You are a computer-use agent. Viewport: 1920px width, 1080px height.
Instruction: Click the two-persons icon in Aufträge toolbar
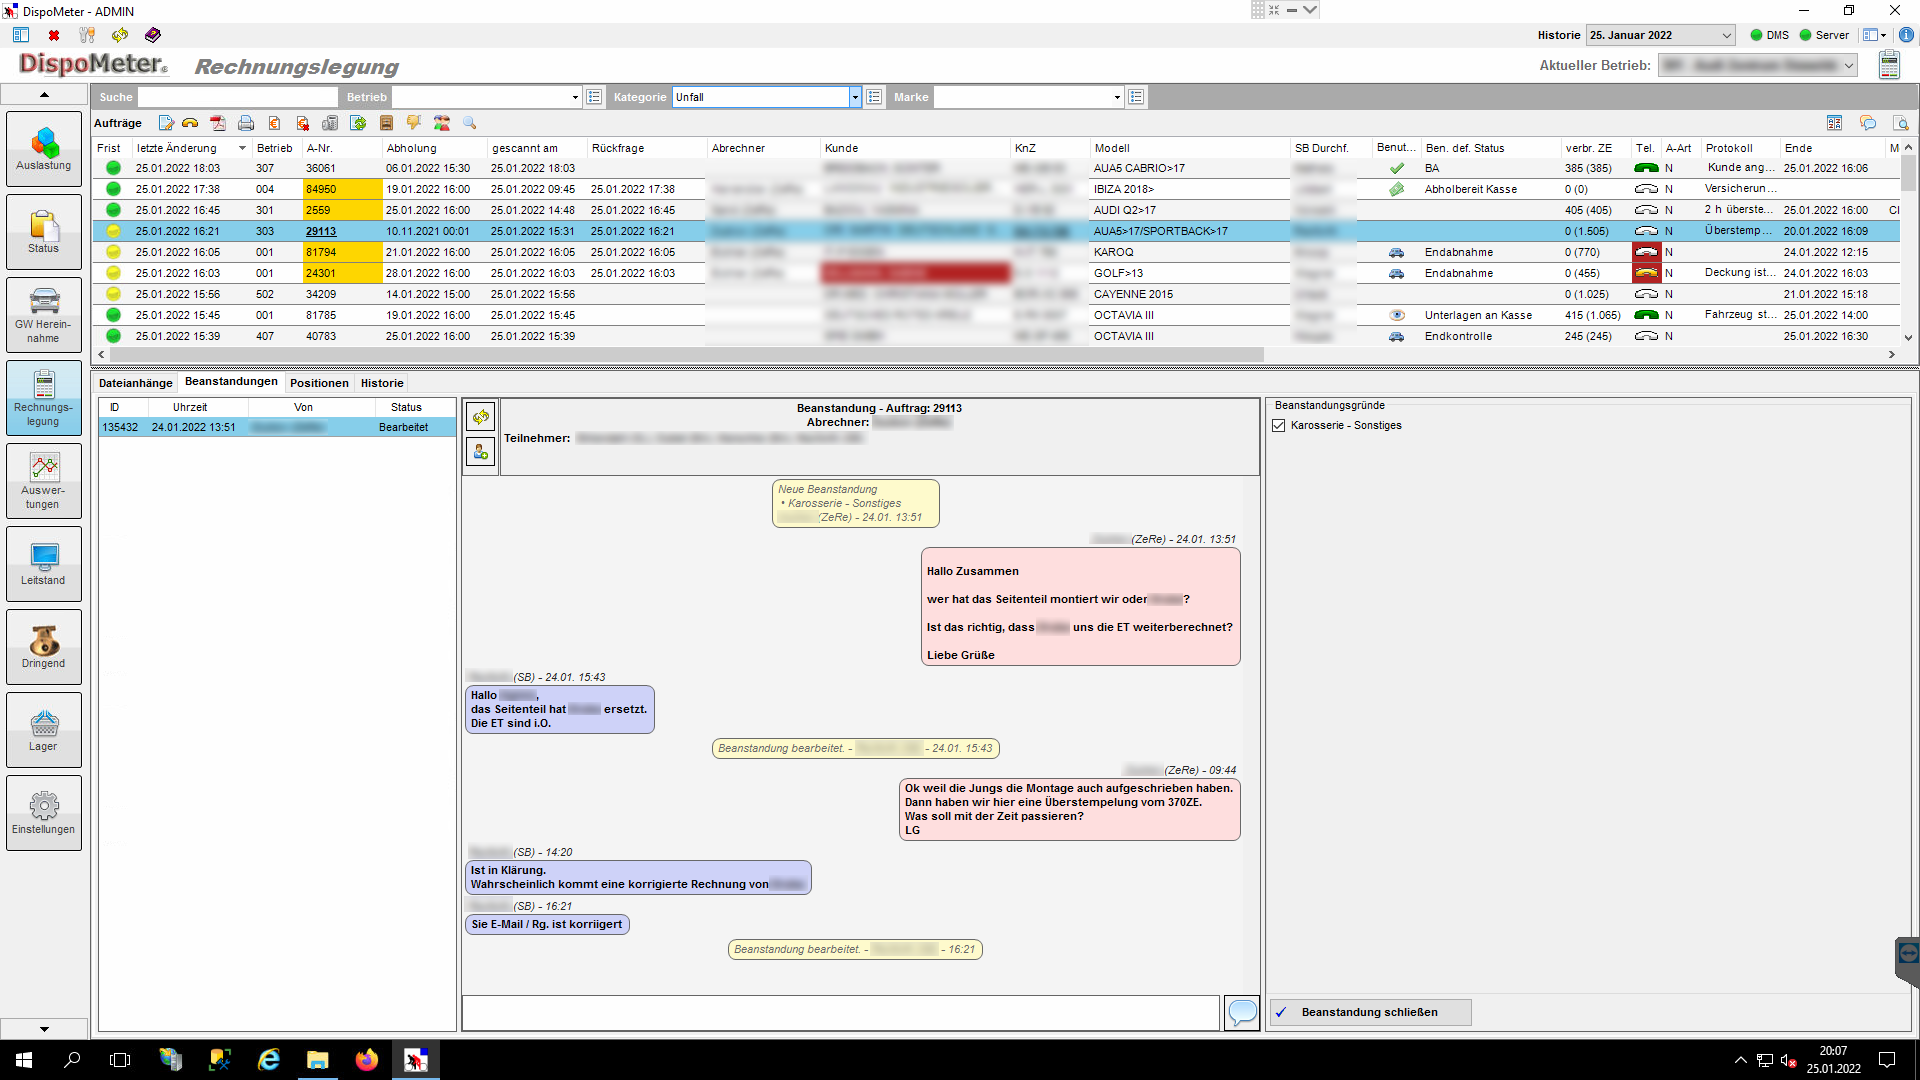(x=442, y=123)
